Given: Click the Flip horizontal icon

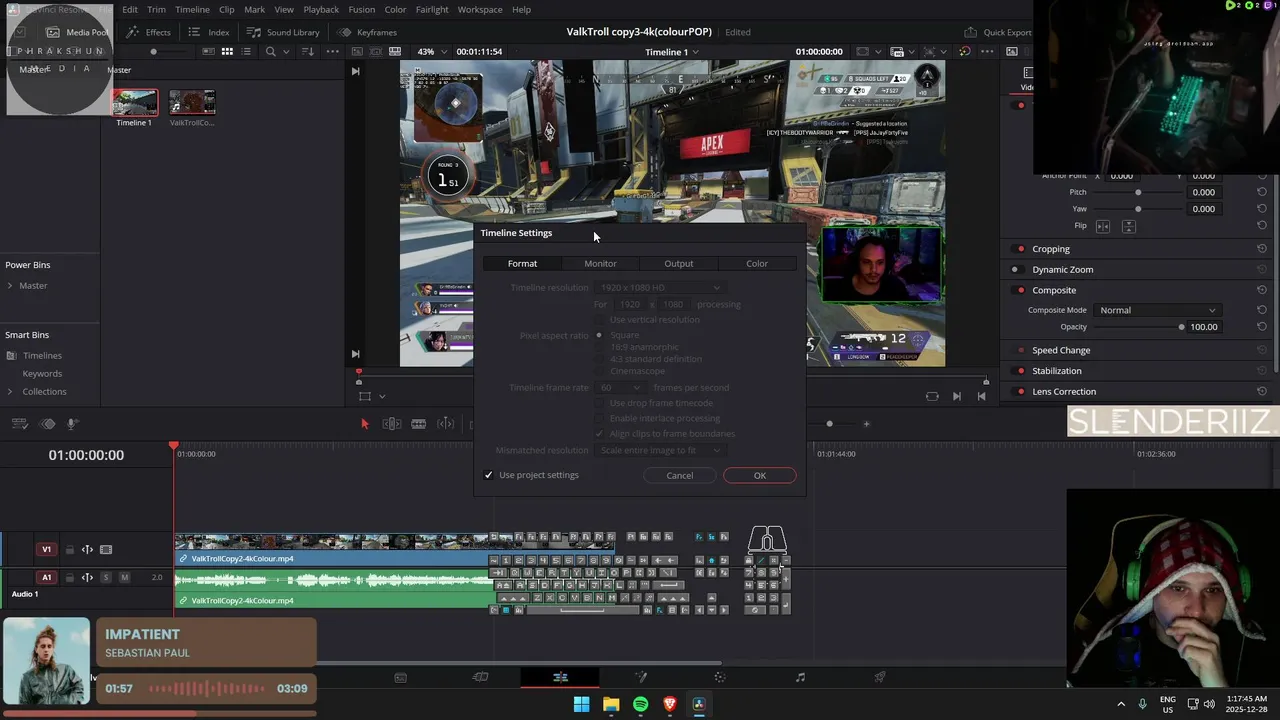Looking at the screenshot, I should click(x=1103, y=227).
